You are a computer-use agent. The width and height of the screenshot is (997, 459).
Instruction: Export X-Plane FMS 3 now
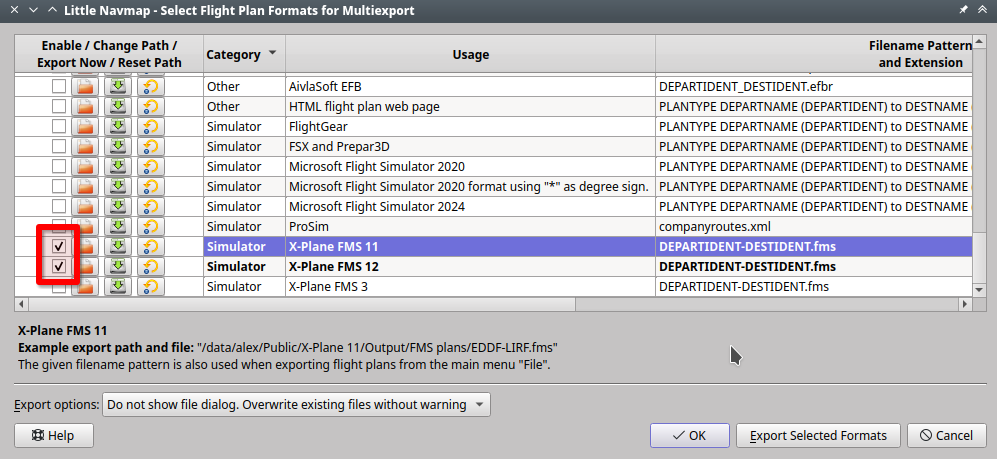coord(117,287)
